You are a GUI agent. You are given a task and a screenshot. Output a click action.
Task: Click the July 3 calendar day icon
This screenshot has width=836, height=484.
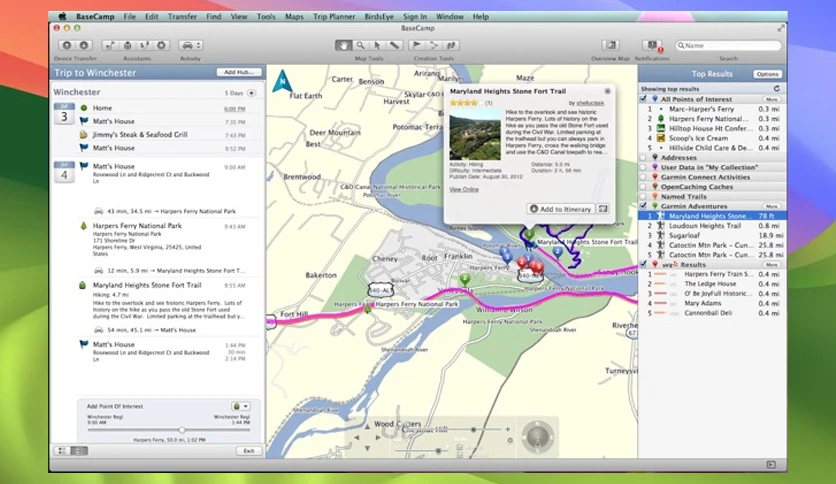[64, 114]
